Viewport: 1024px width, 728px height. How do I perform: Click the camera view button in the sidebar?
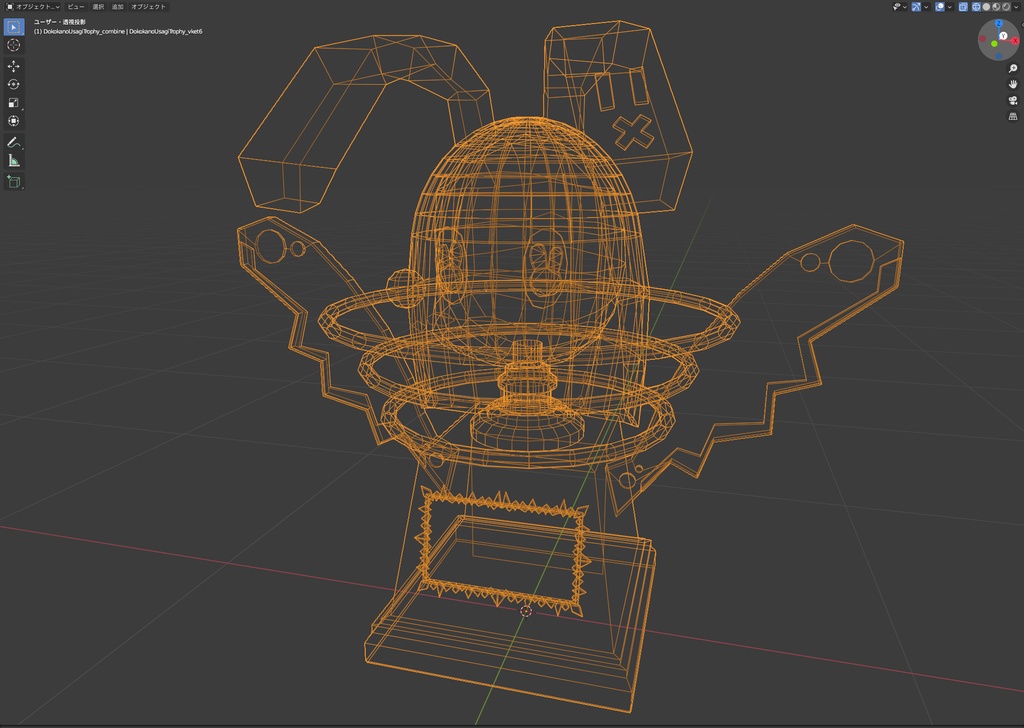pos(1012,100)
